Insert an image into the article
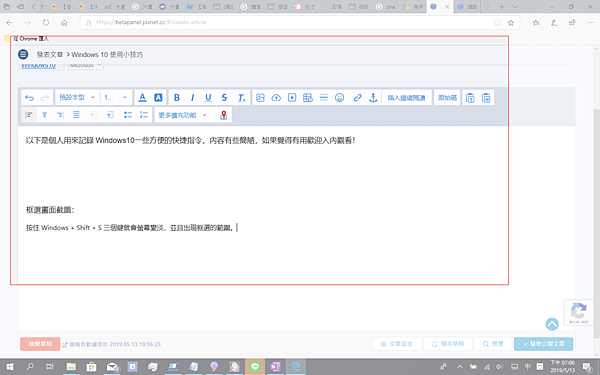The image size is (600, 375). tap(260, 98)
